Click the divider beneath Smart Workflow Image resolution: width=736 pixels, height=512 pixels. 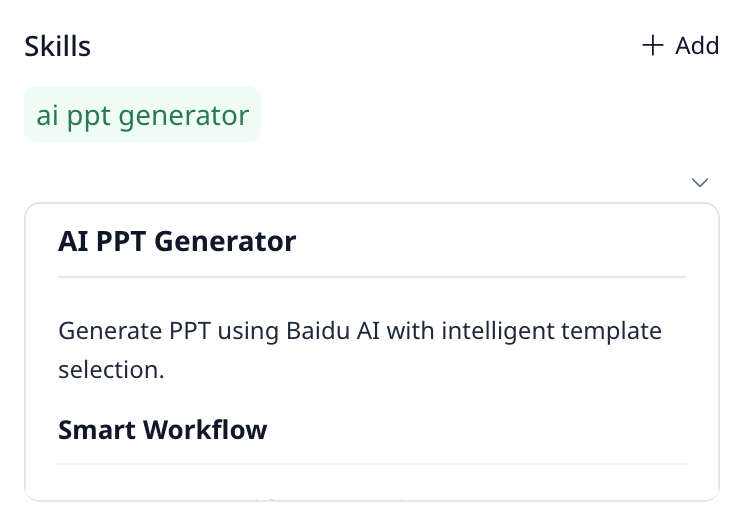click(372, 464)
